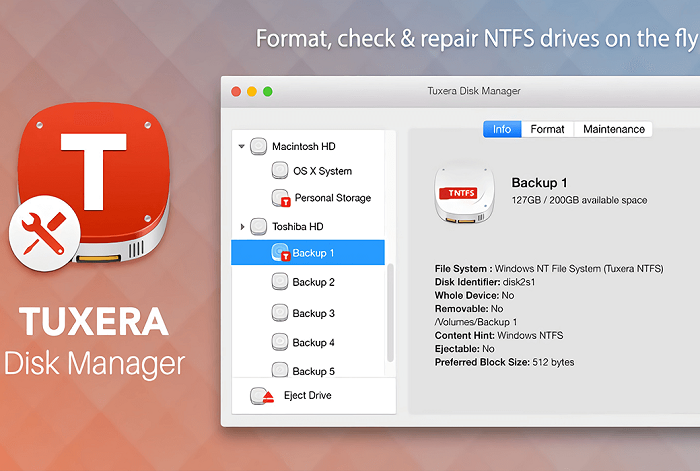
Task: Click the Backup 4 volume icon
Action: tap(280, 342)
